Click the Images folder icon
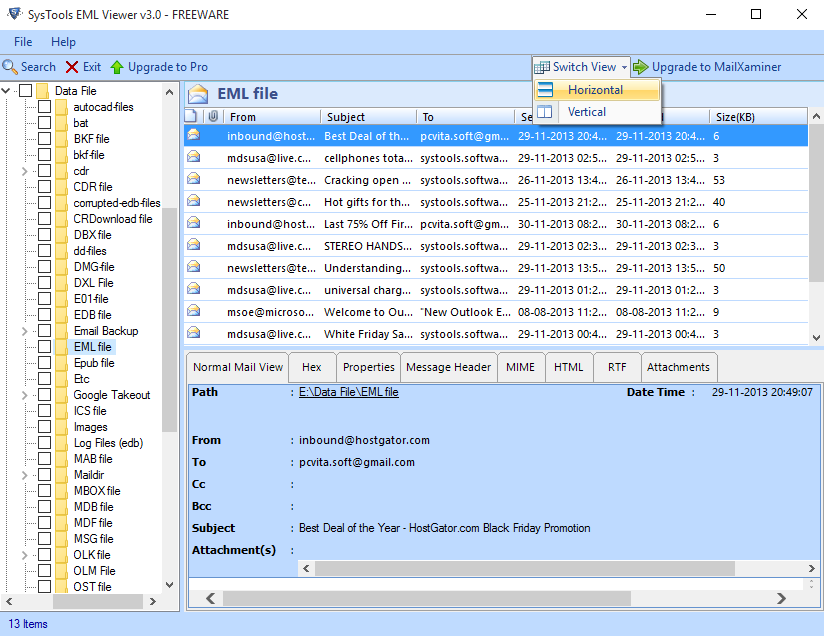824x636 pixels. (62, 427)
